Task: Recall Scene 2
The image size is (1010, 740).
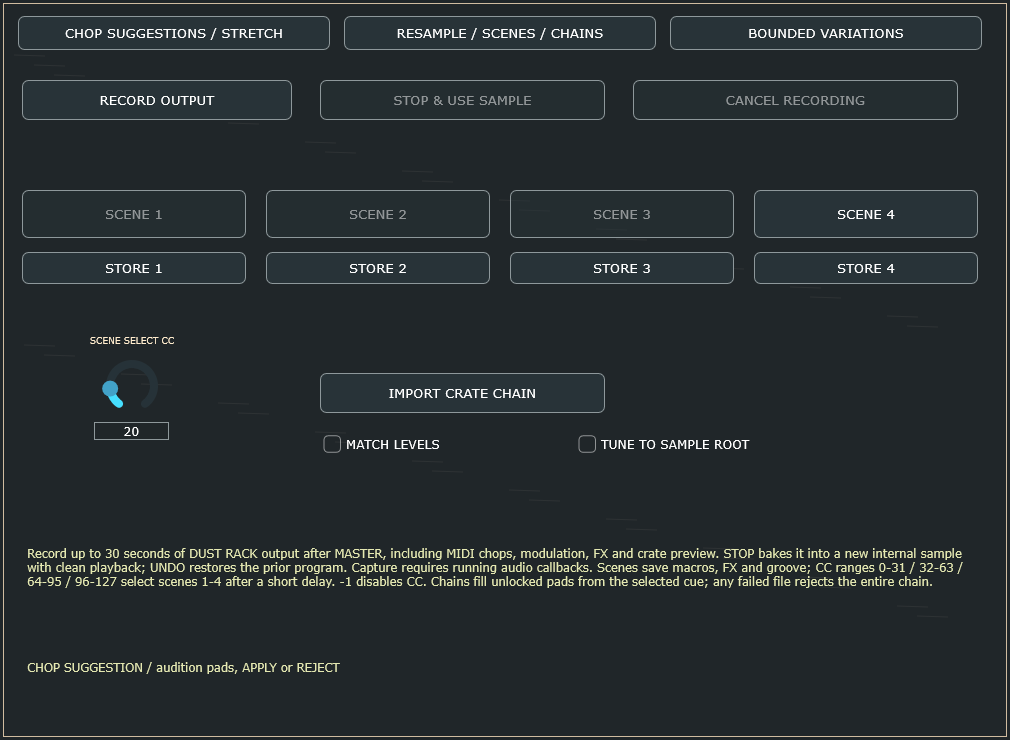Action: (x=378, y=214)
